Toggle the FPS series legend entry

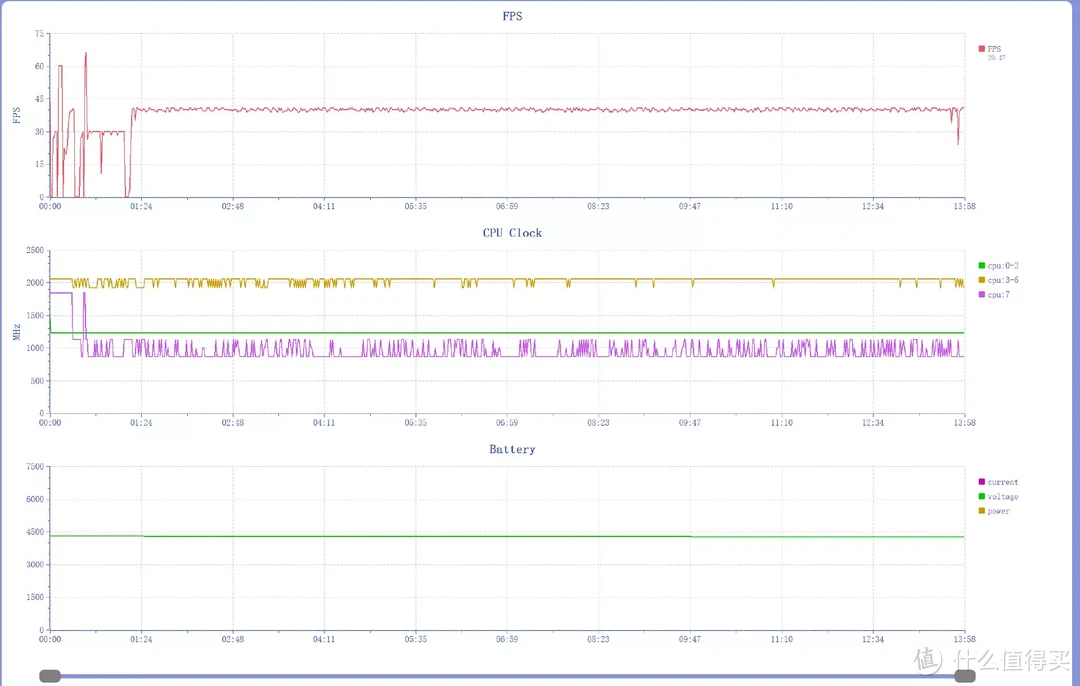(x=990, y=49)
